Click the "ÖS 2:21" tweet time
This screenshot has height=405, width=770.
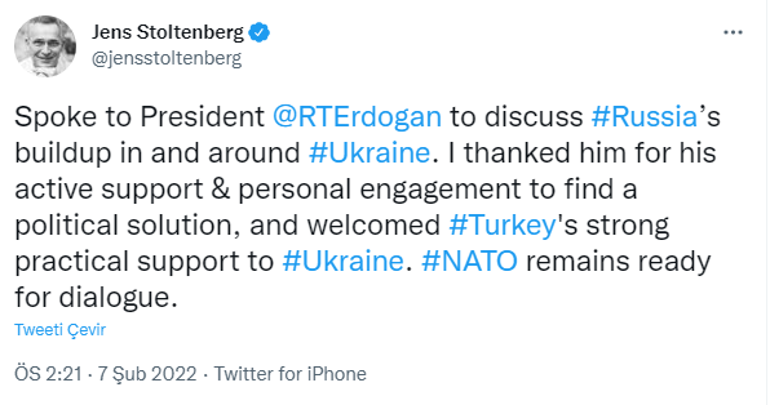(x=47, y=374)
